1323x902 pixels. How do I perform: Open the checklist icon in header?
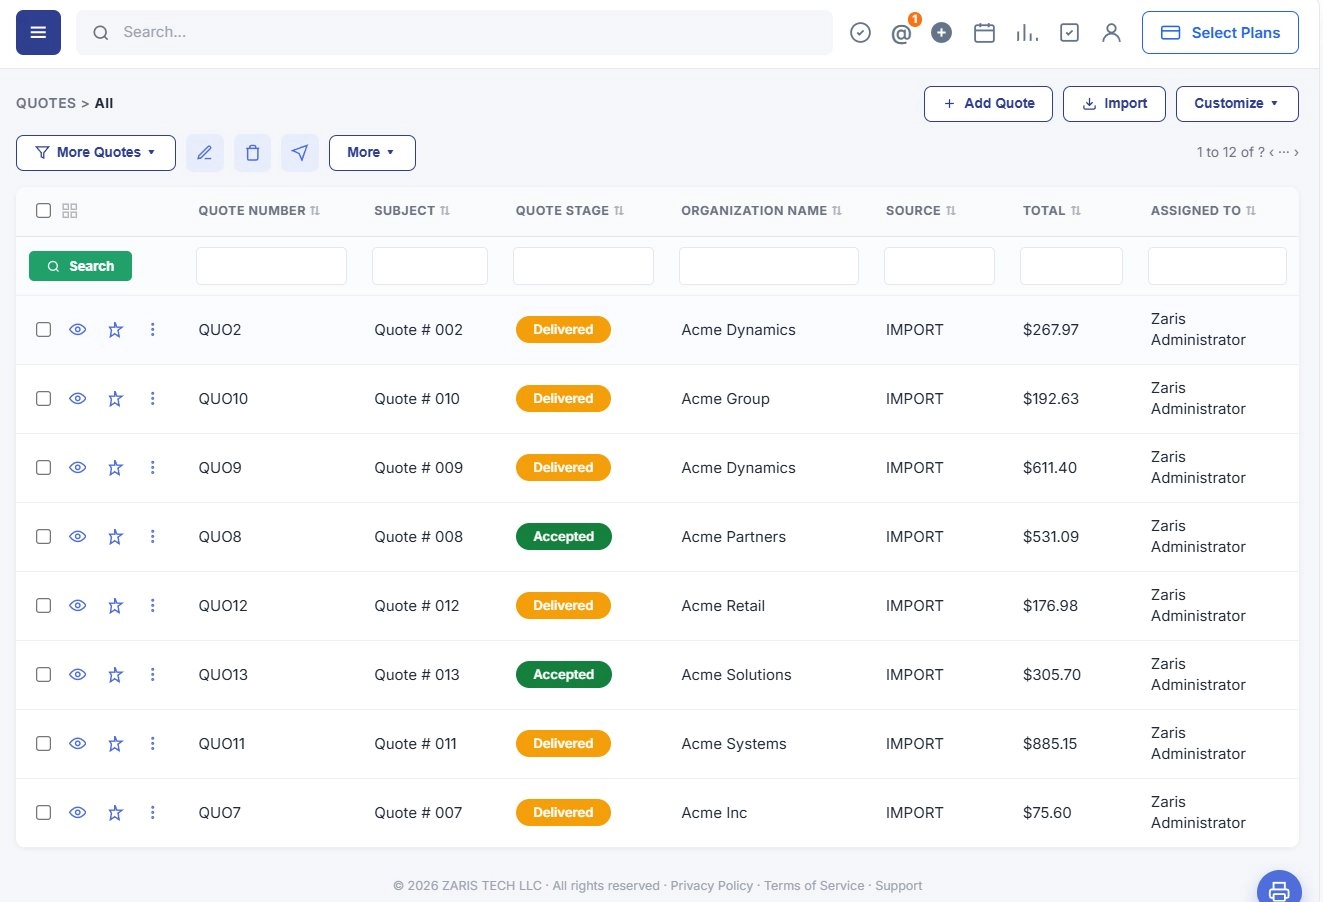(x=1069, y=33)
